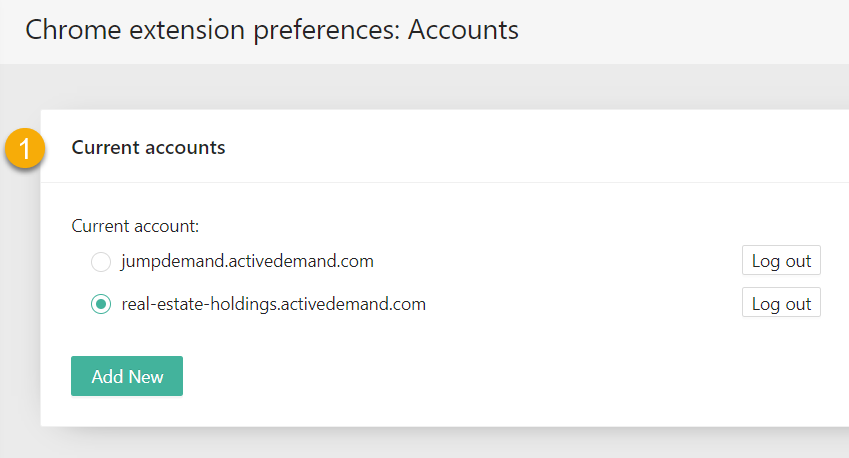Select the jumpdemand.activedemand.com radio button
849x458 pixels.
point(101,261)
